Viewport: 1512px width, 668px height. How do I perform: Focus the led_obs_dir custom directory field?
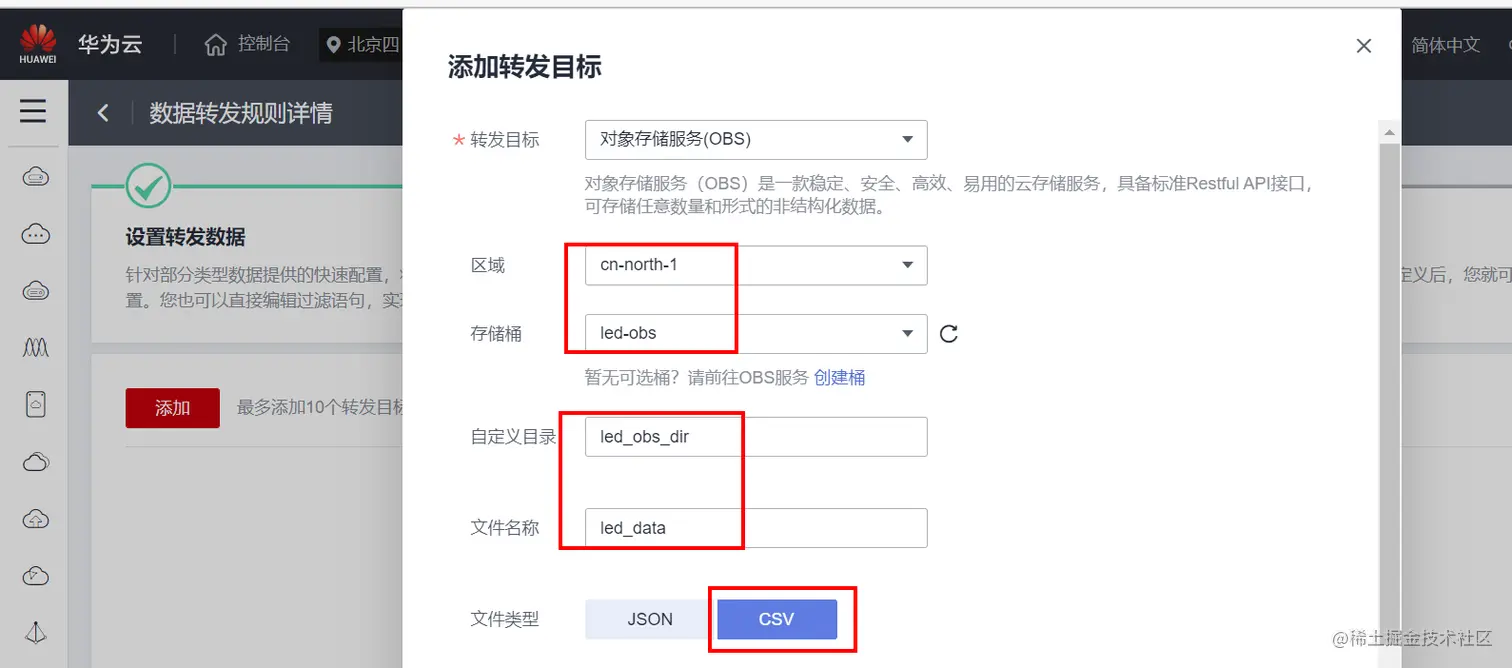(x=756, y=437)
